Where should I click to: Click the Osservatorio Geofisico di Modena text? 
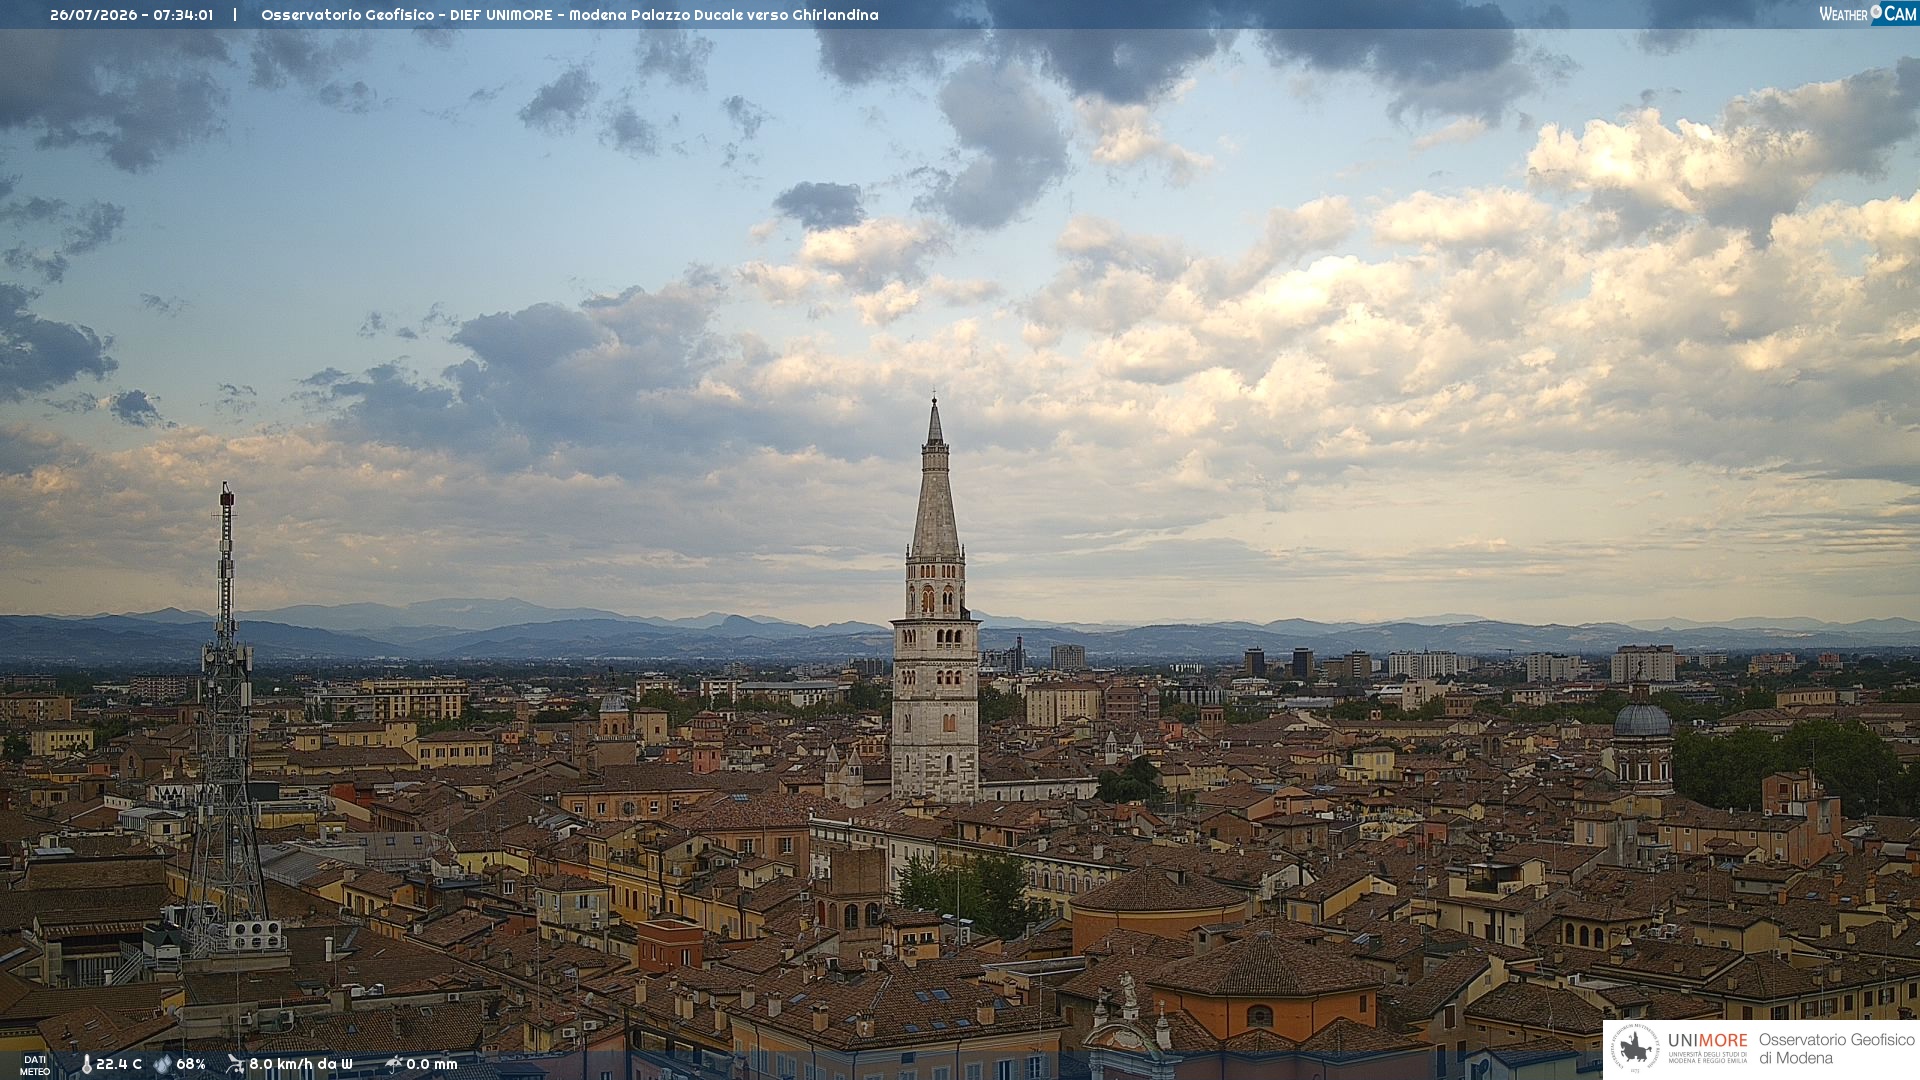tap(1836, 1049)
